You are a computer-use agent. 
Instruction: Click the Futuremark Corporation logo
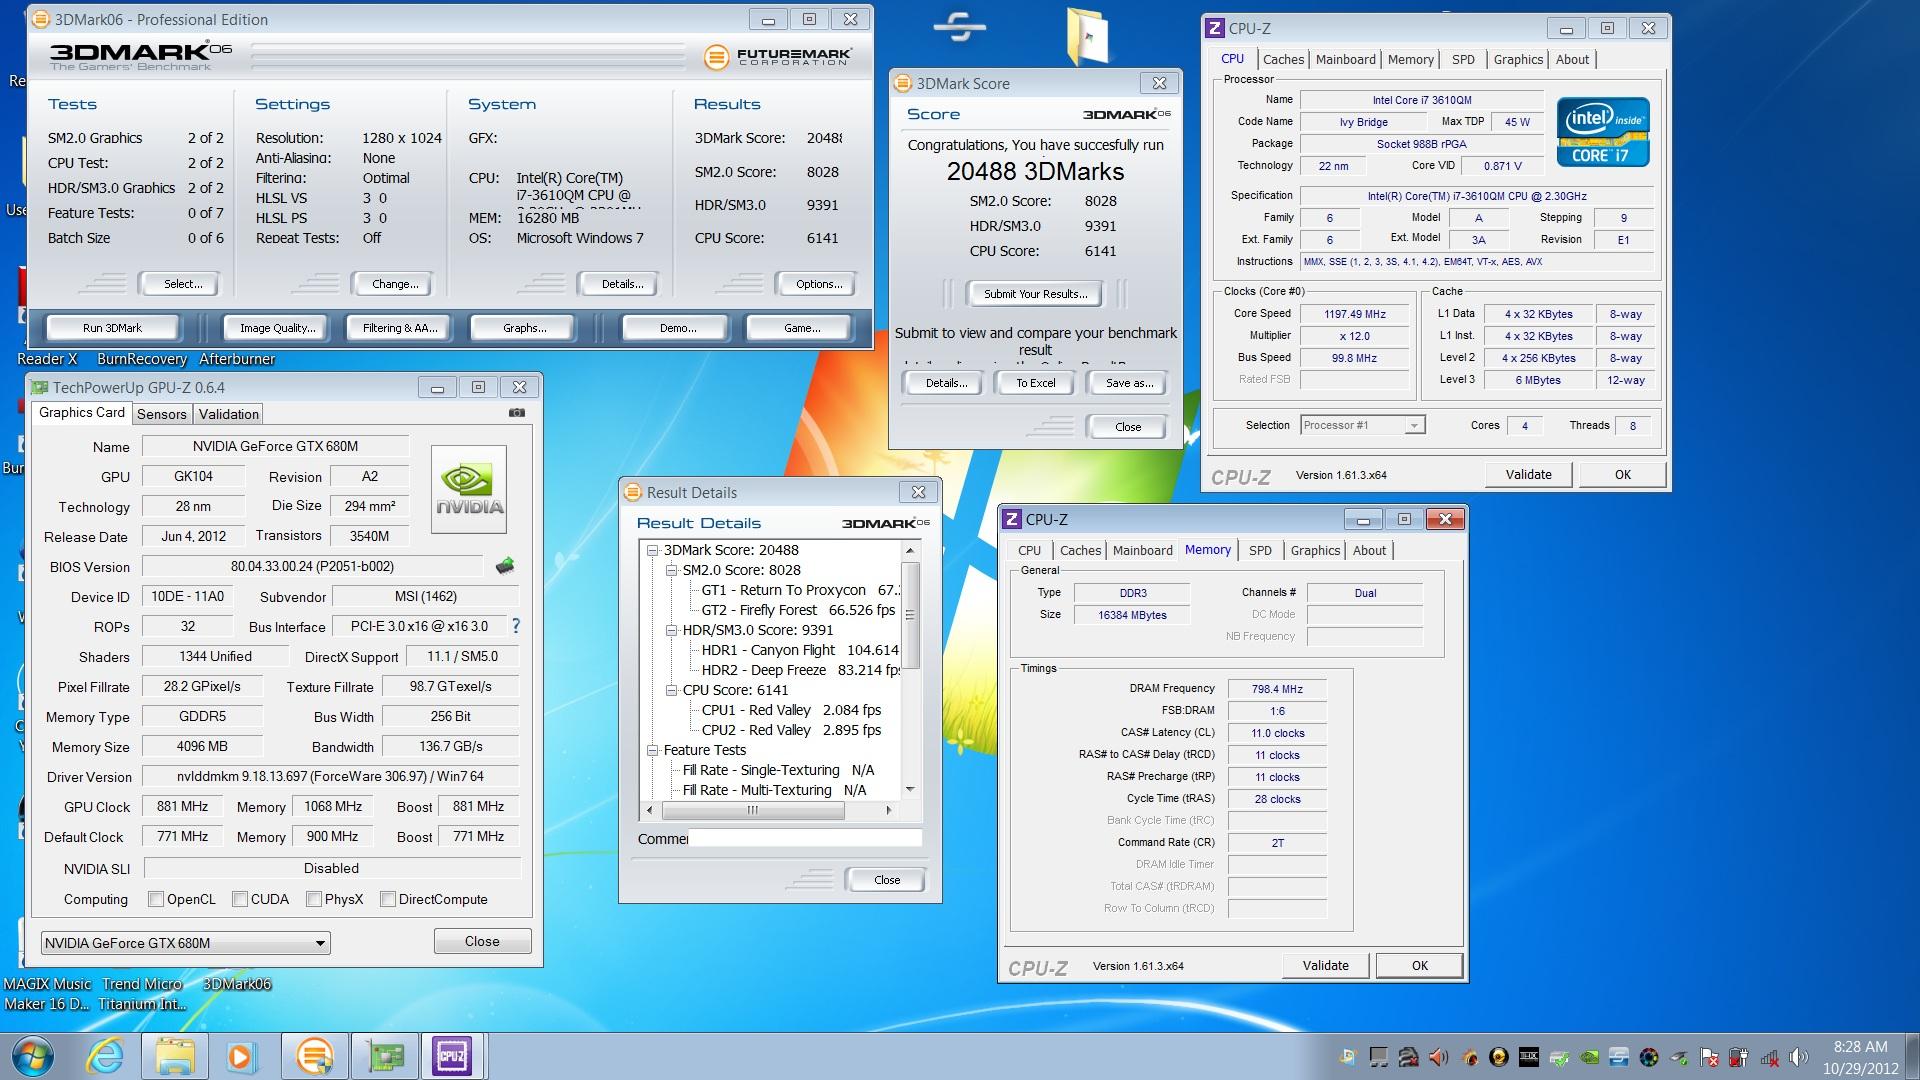[778, 58]
